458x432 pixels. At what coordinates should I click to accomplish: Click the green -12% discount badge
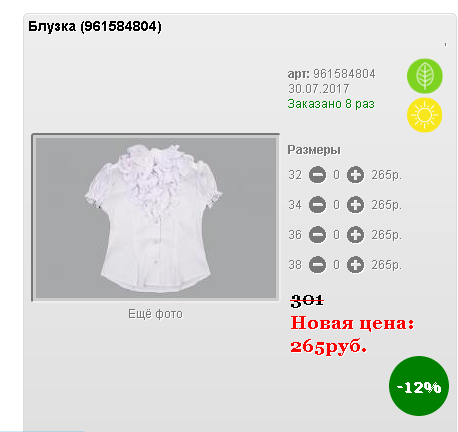coord(419,386)
